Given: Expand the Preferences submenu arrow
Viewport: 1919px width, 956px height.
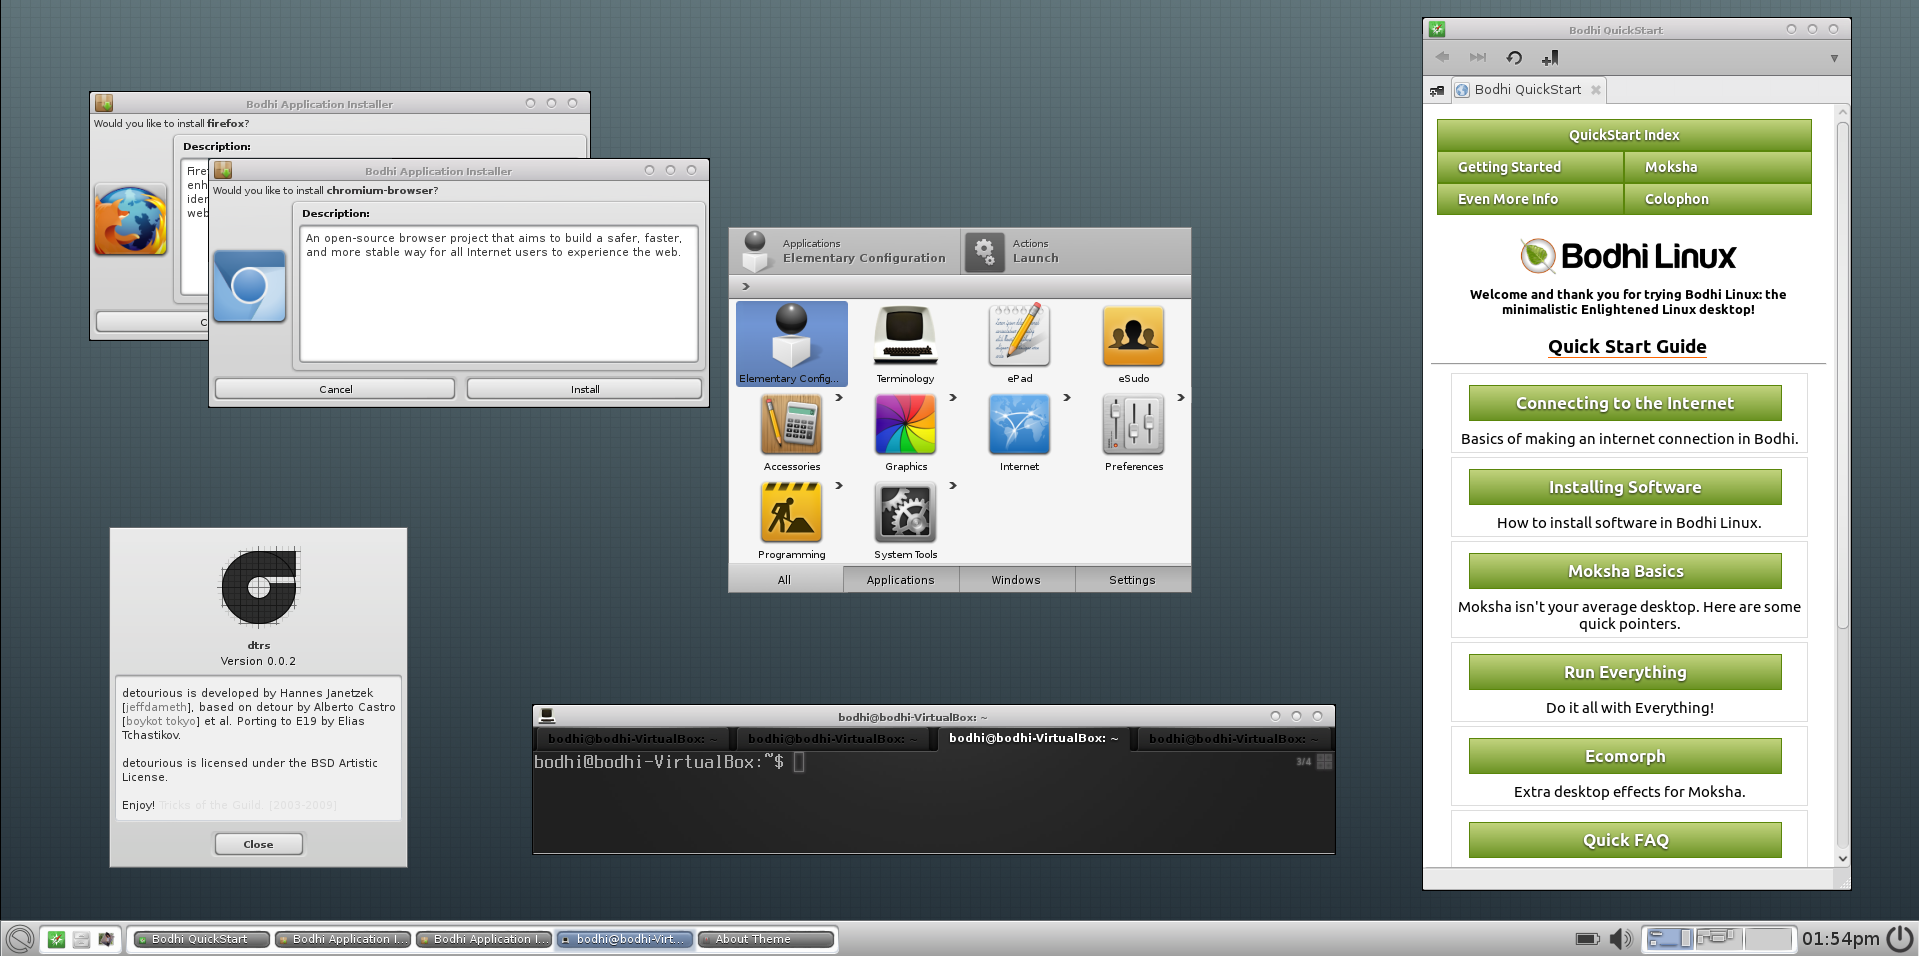Looking at the screenshot, I should (1181, 398).
